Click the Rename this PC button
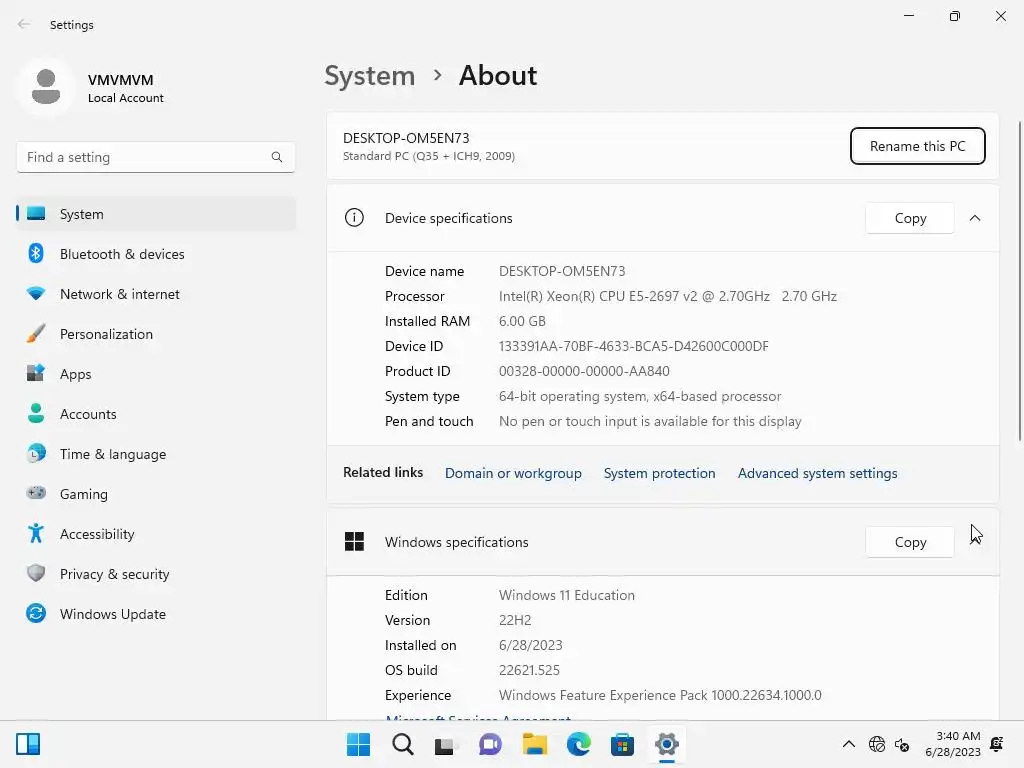 tap(918, 146)
